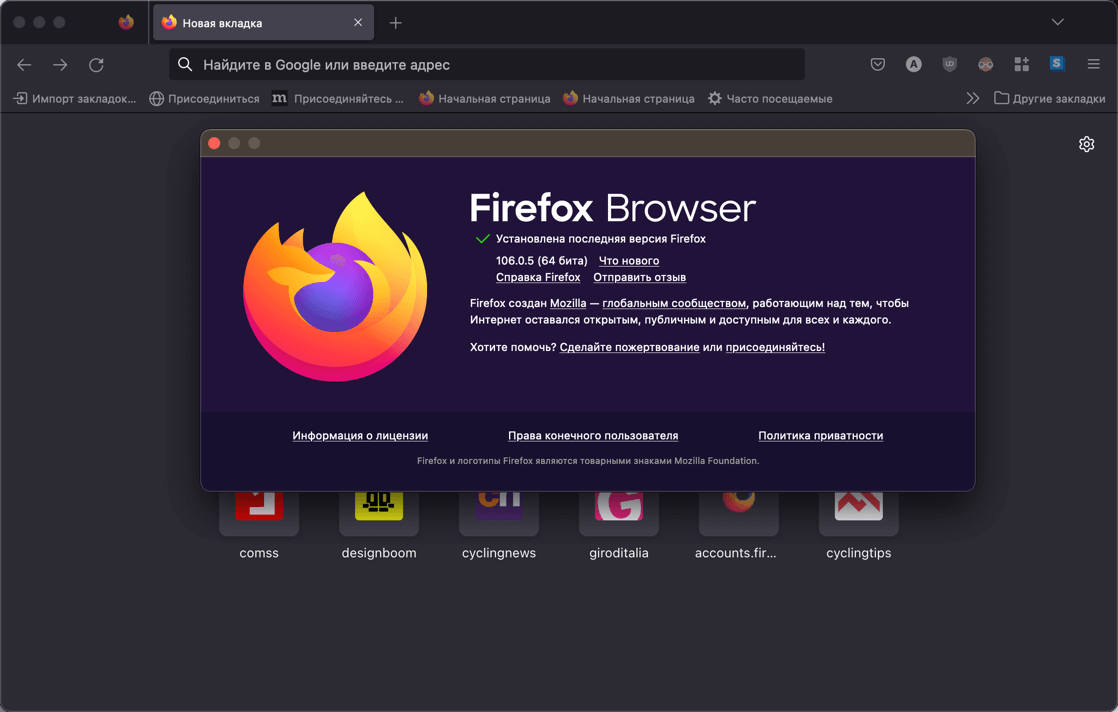
Task: Open the 'Mozilla' link
Action: pos(568,303)
